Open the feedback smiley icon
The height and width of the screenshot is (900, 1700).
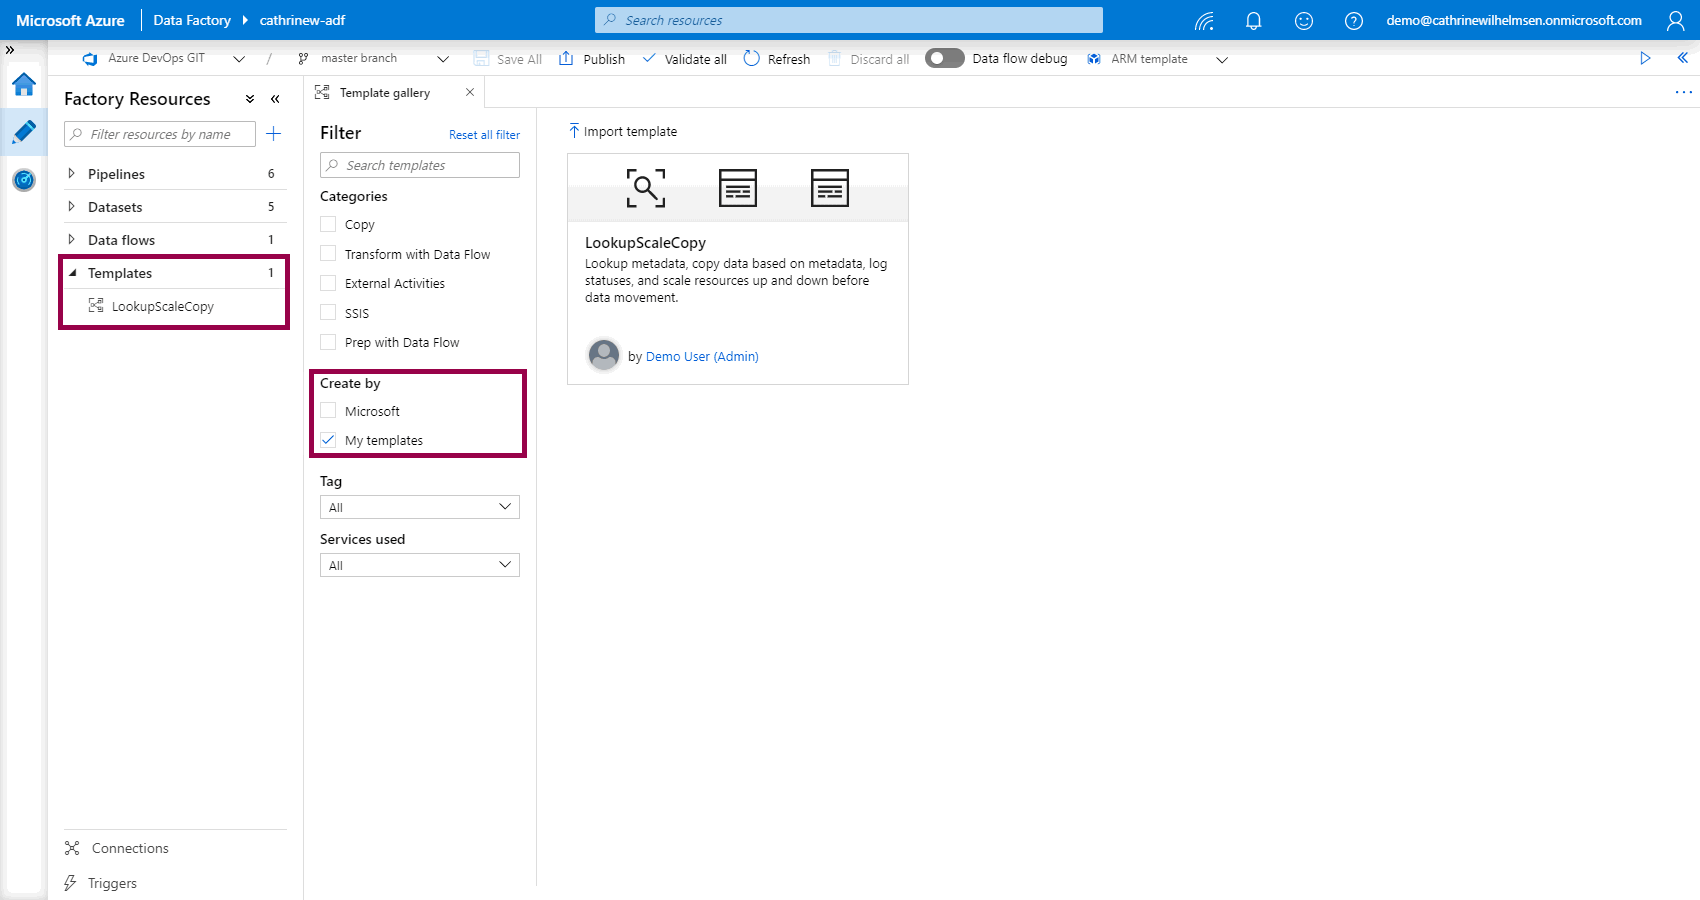click(1303, 21)
